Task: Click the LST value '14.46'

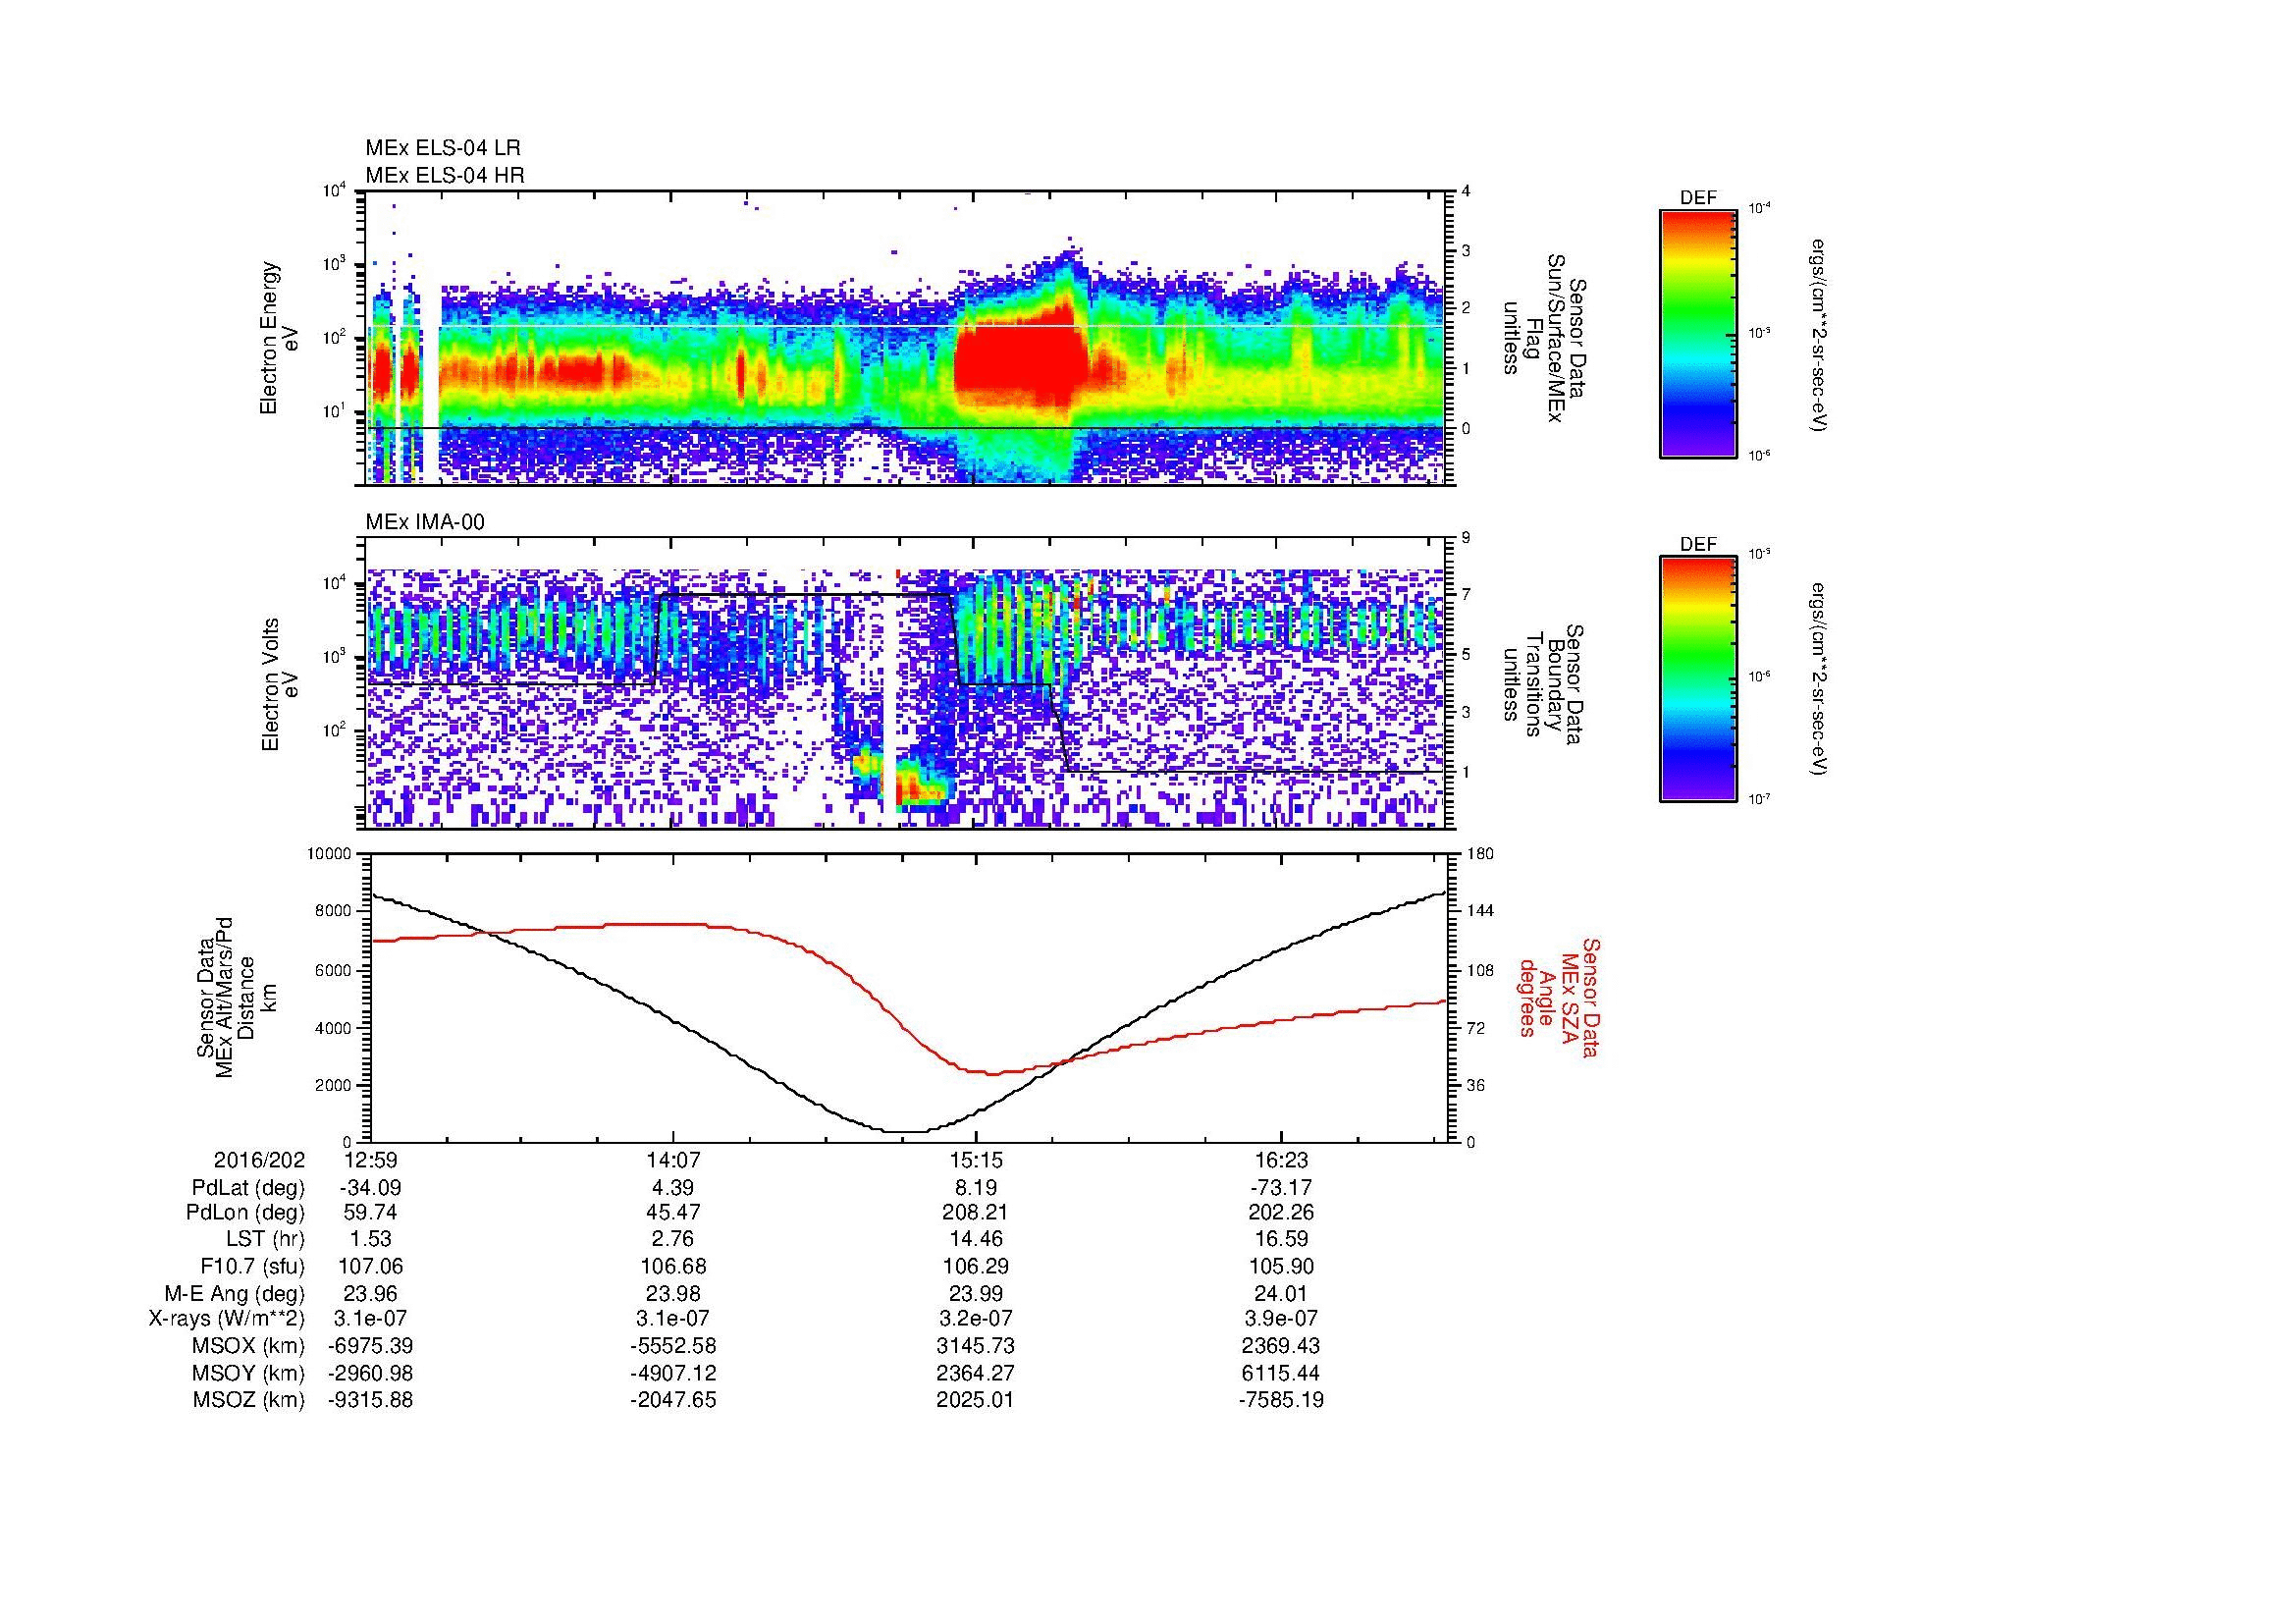Action: pos(976,1240)
